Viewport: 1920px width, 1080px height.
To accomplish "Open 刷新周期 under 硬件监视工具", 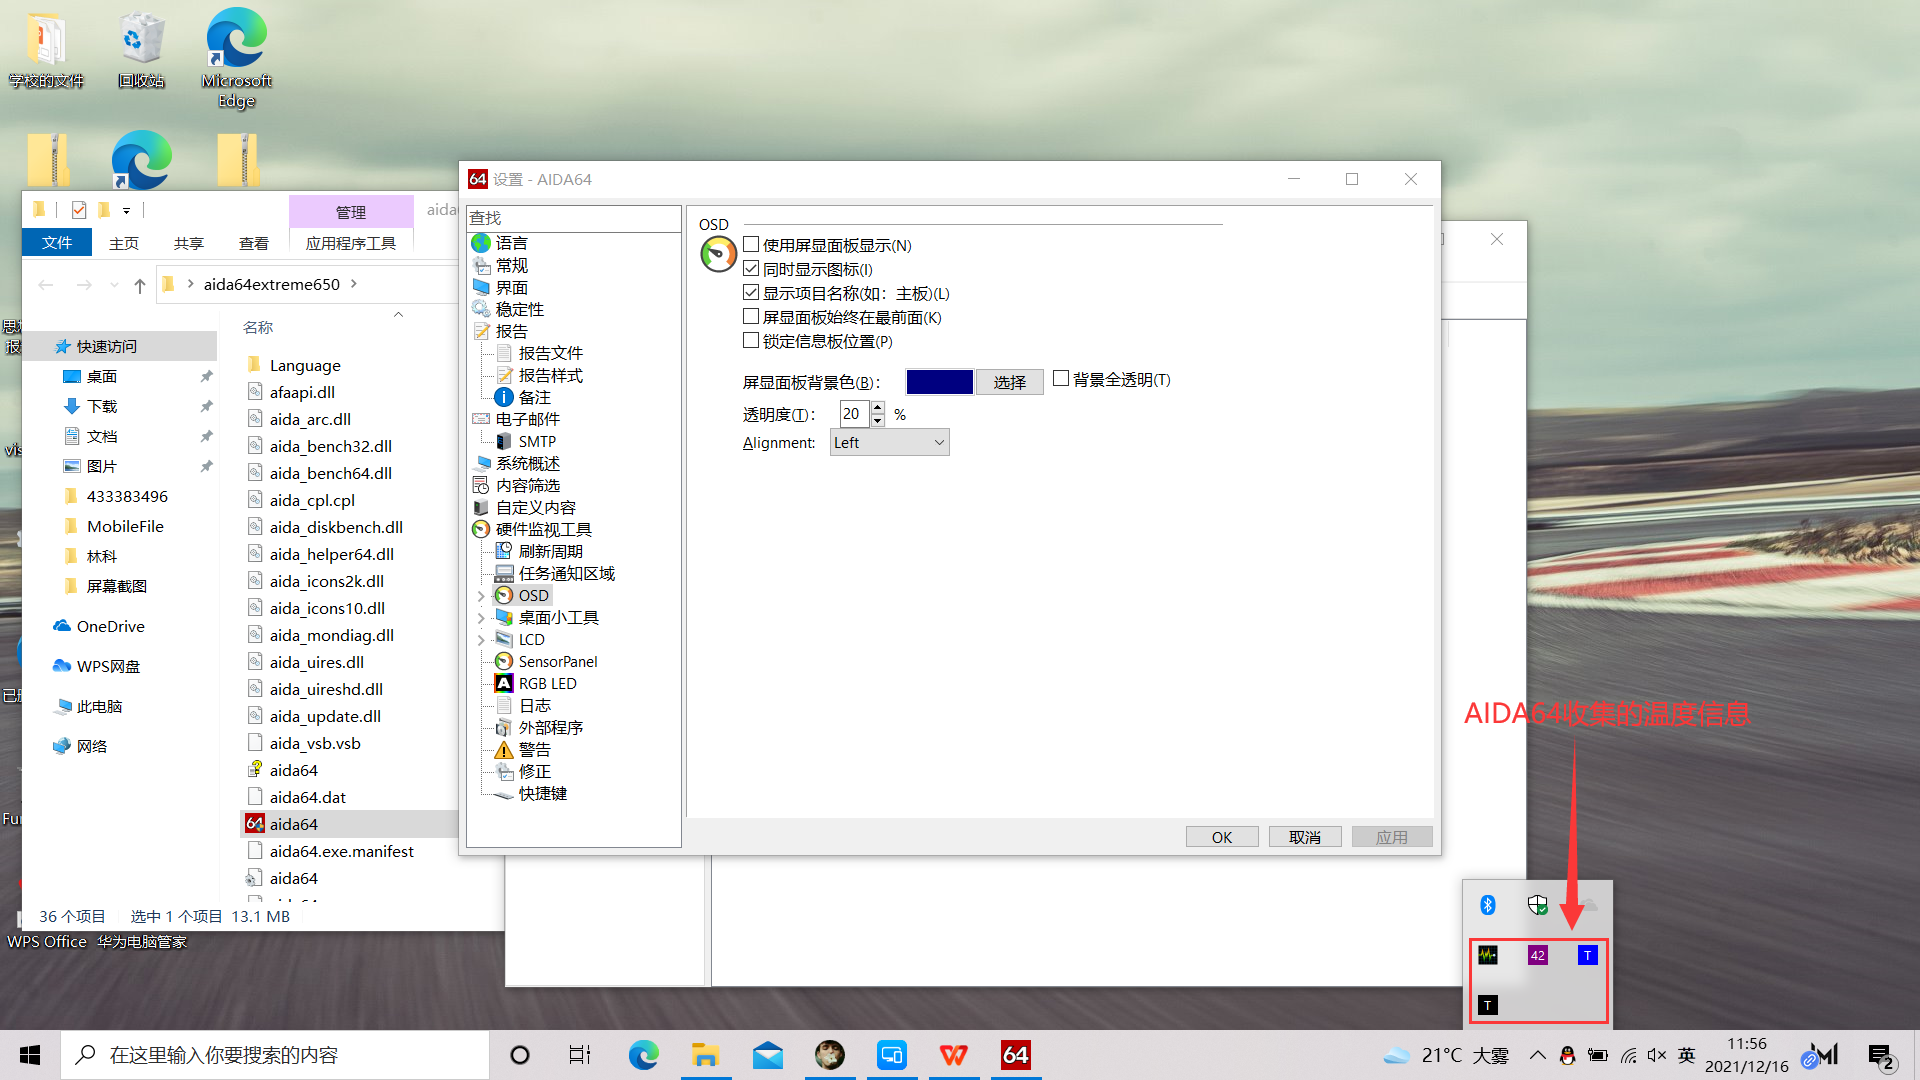I will click(x=549, y=550).
